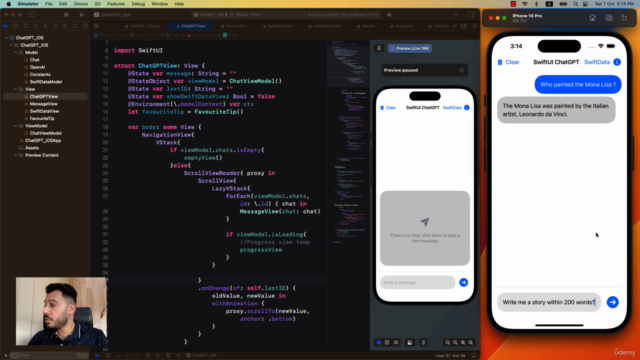
Task: Open the Issue navigator warning icon
Action: point(45,26)
